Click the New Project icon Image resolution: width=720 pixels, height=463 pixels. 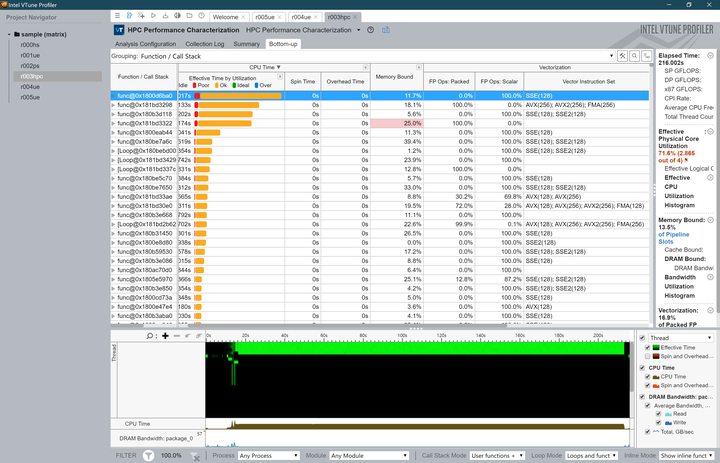141,16
